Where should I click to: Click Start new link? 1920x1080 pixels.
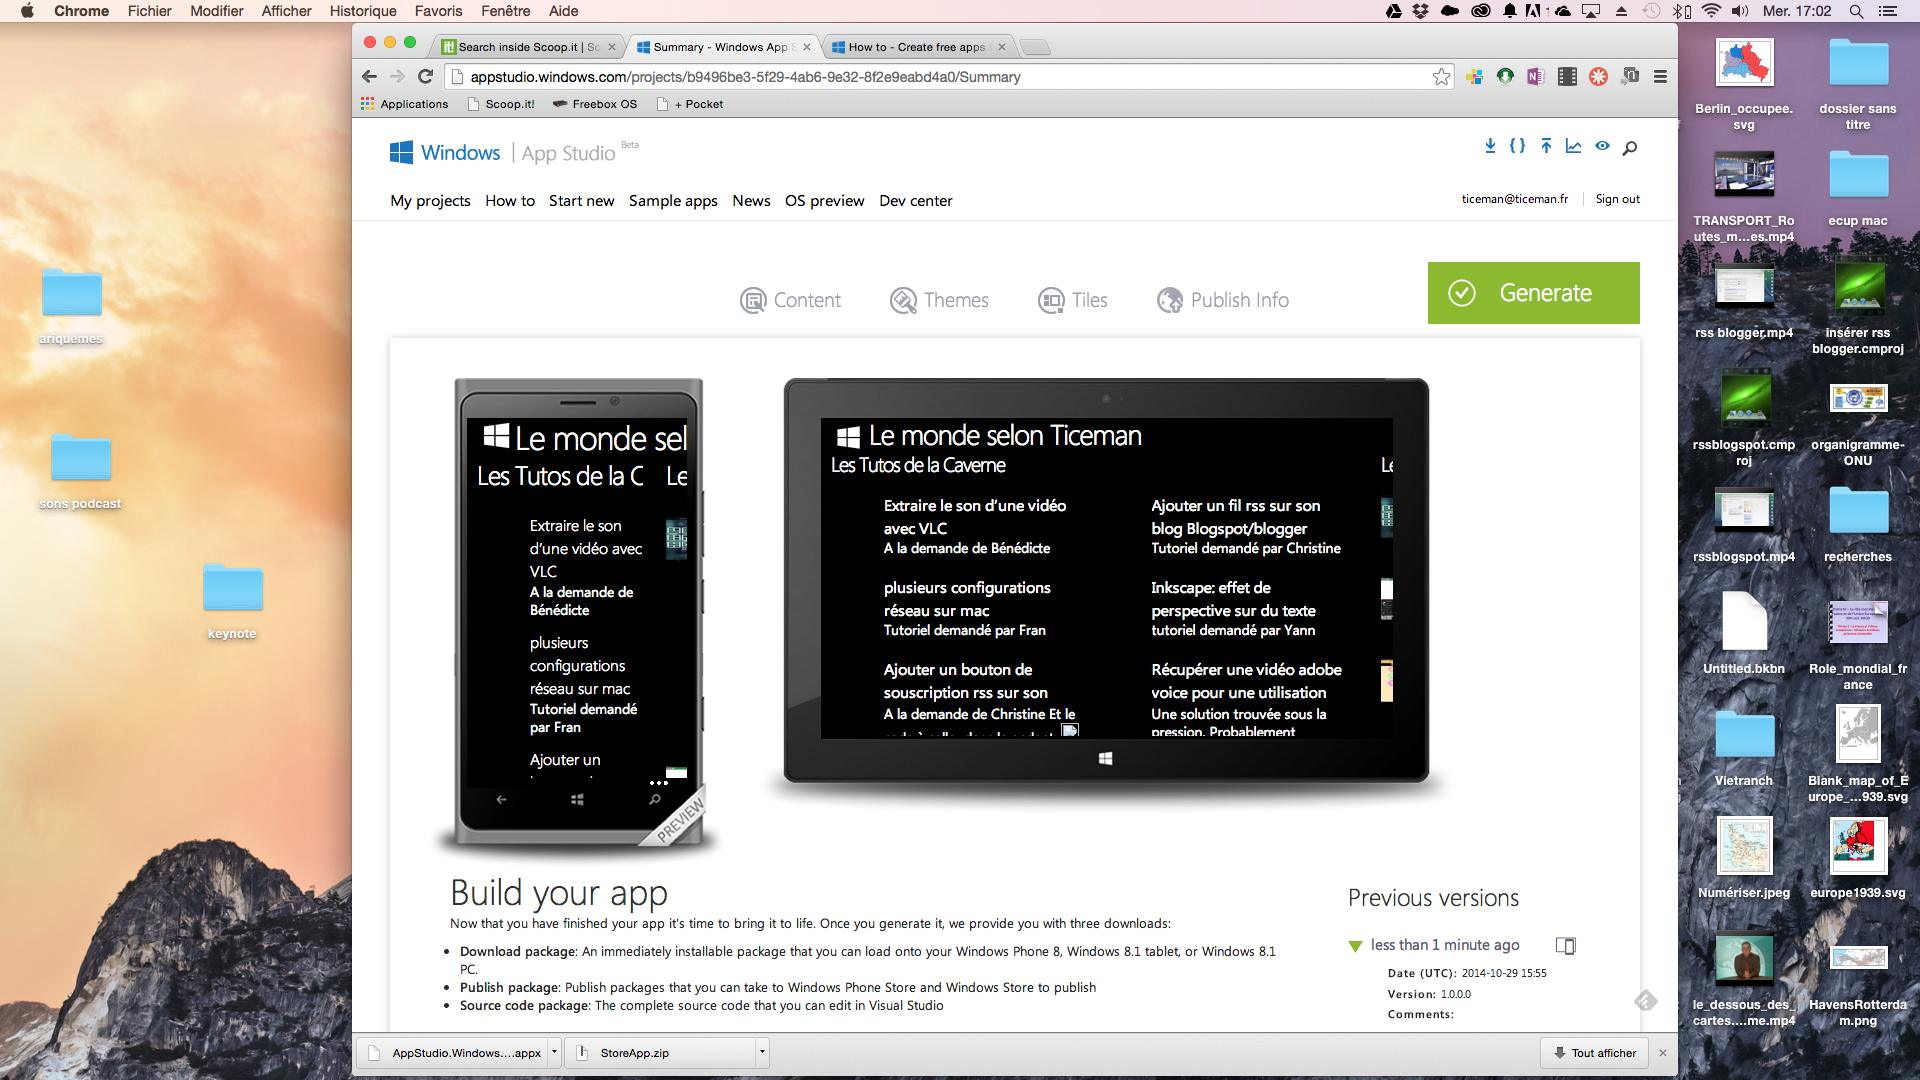pos(581,201)
